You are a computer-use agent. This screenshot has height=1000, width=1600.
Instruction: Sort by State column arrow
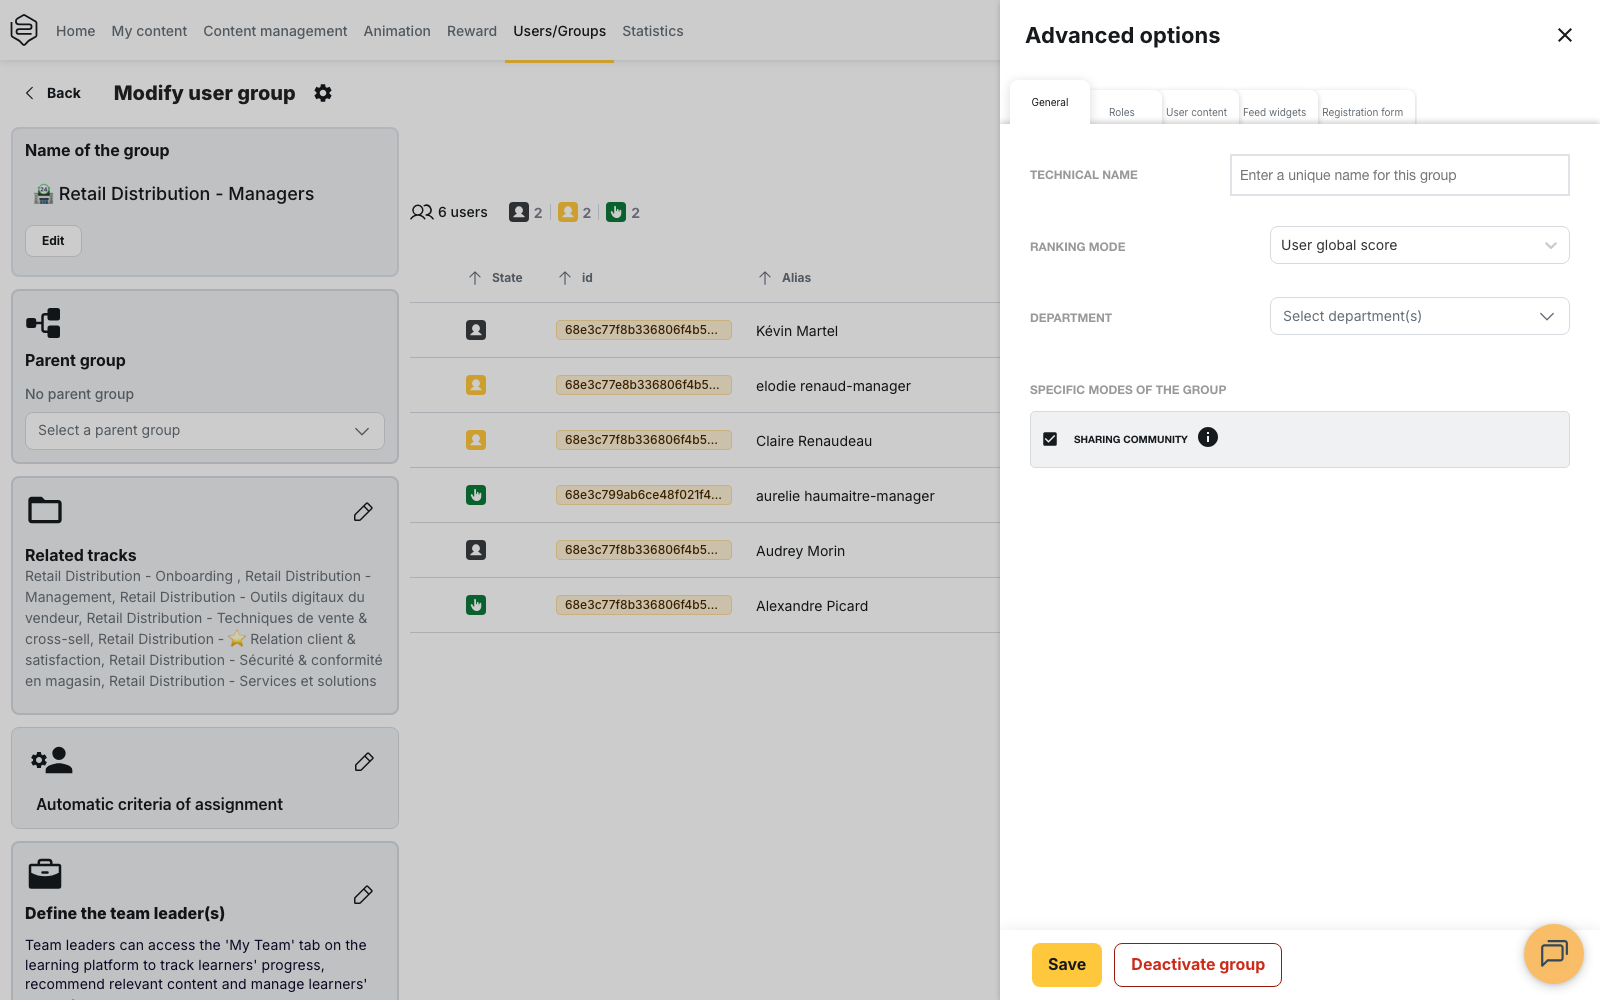[x=475, y=278]
